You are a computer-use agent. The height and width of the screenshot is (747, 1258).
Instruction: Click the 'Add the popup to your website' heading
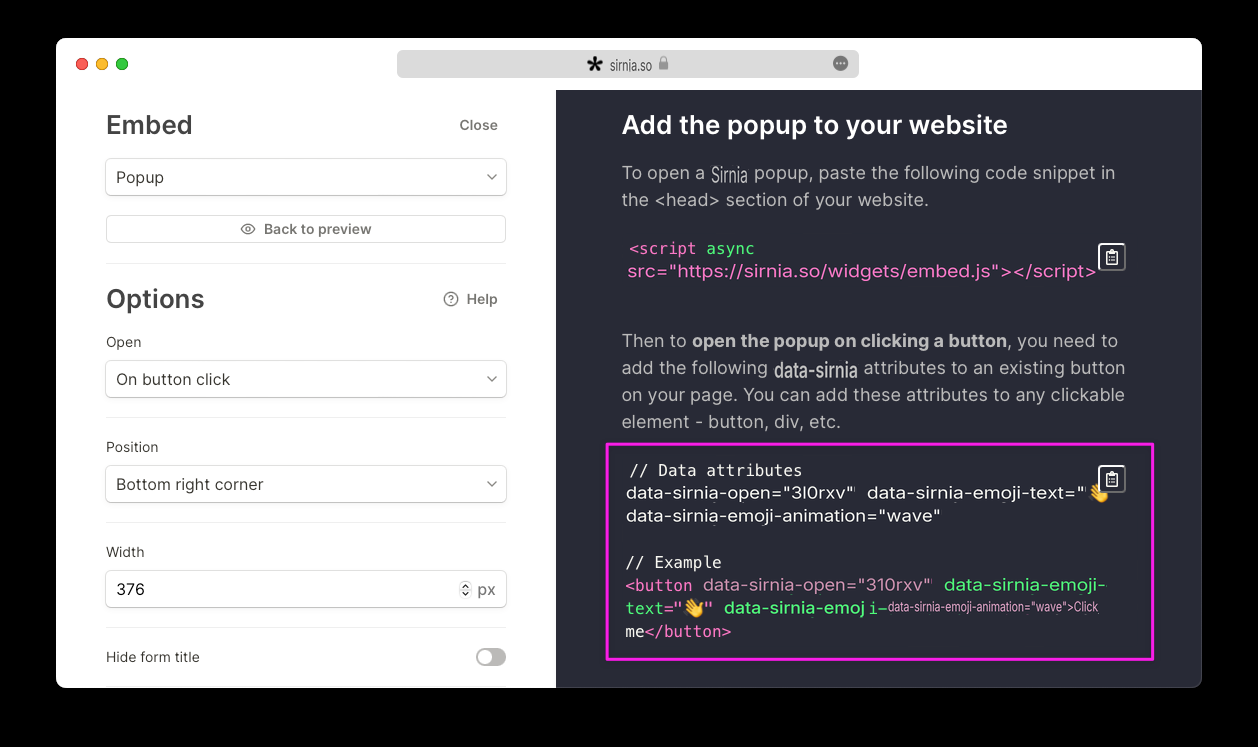click(815, 125)
